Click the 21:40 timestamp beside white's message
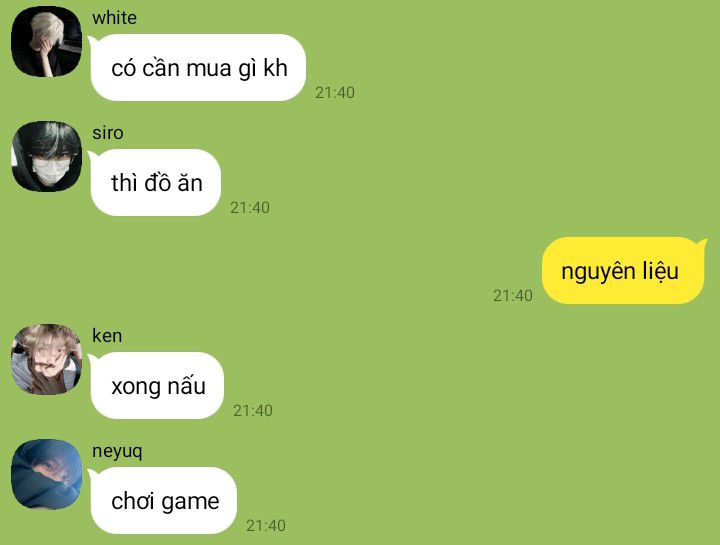The width and height of the screenshot is (720, 545). [335, 93]
